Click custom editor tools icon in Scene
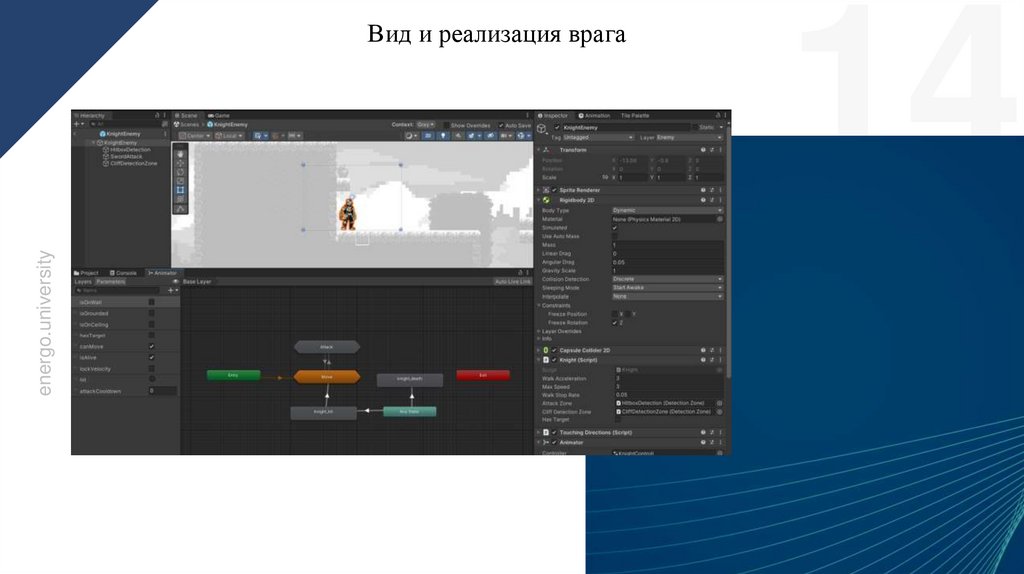The width and height of the screenshot is (1024, 574). tap(180, 209)
